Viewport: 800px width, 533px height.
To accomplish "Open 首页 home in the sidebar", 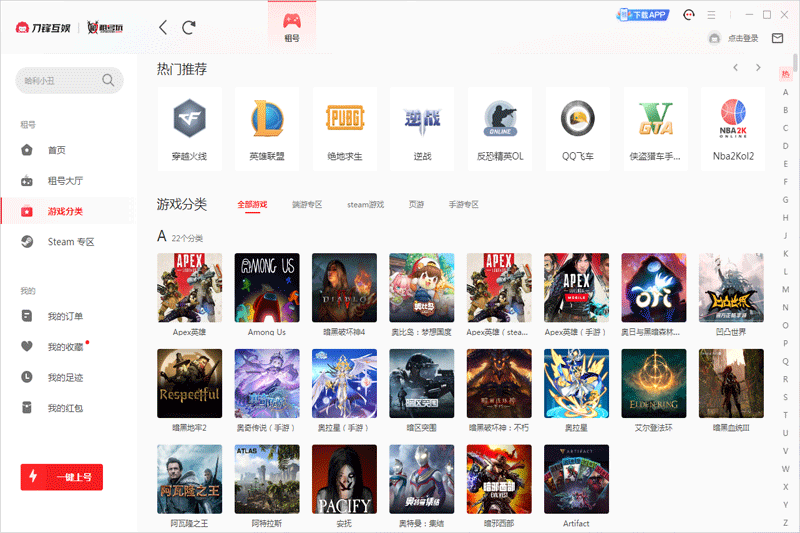I will click(56, 150).
